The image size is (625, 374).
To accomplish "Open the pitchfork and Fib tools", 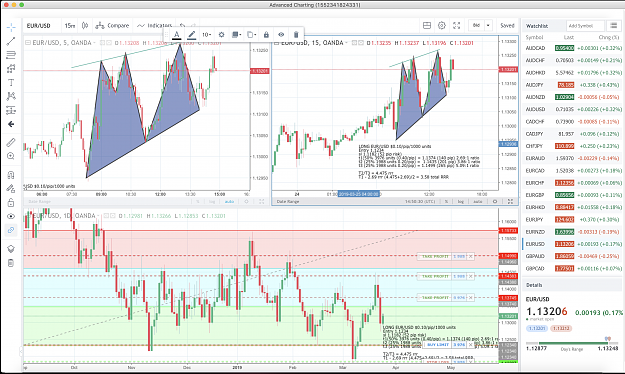I will (x=11, y=55).
